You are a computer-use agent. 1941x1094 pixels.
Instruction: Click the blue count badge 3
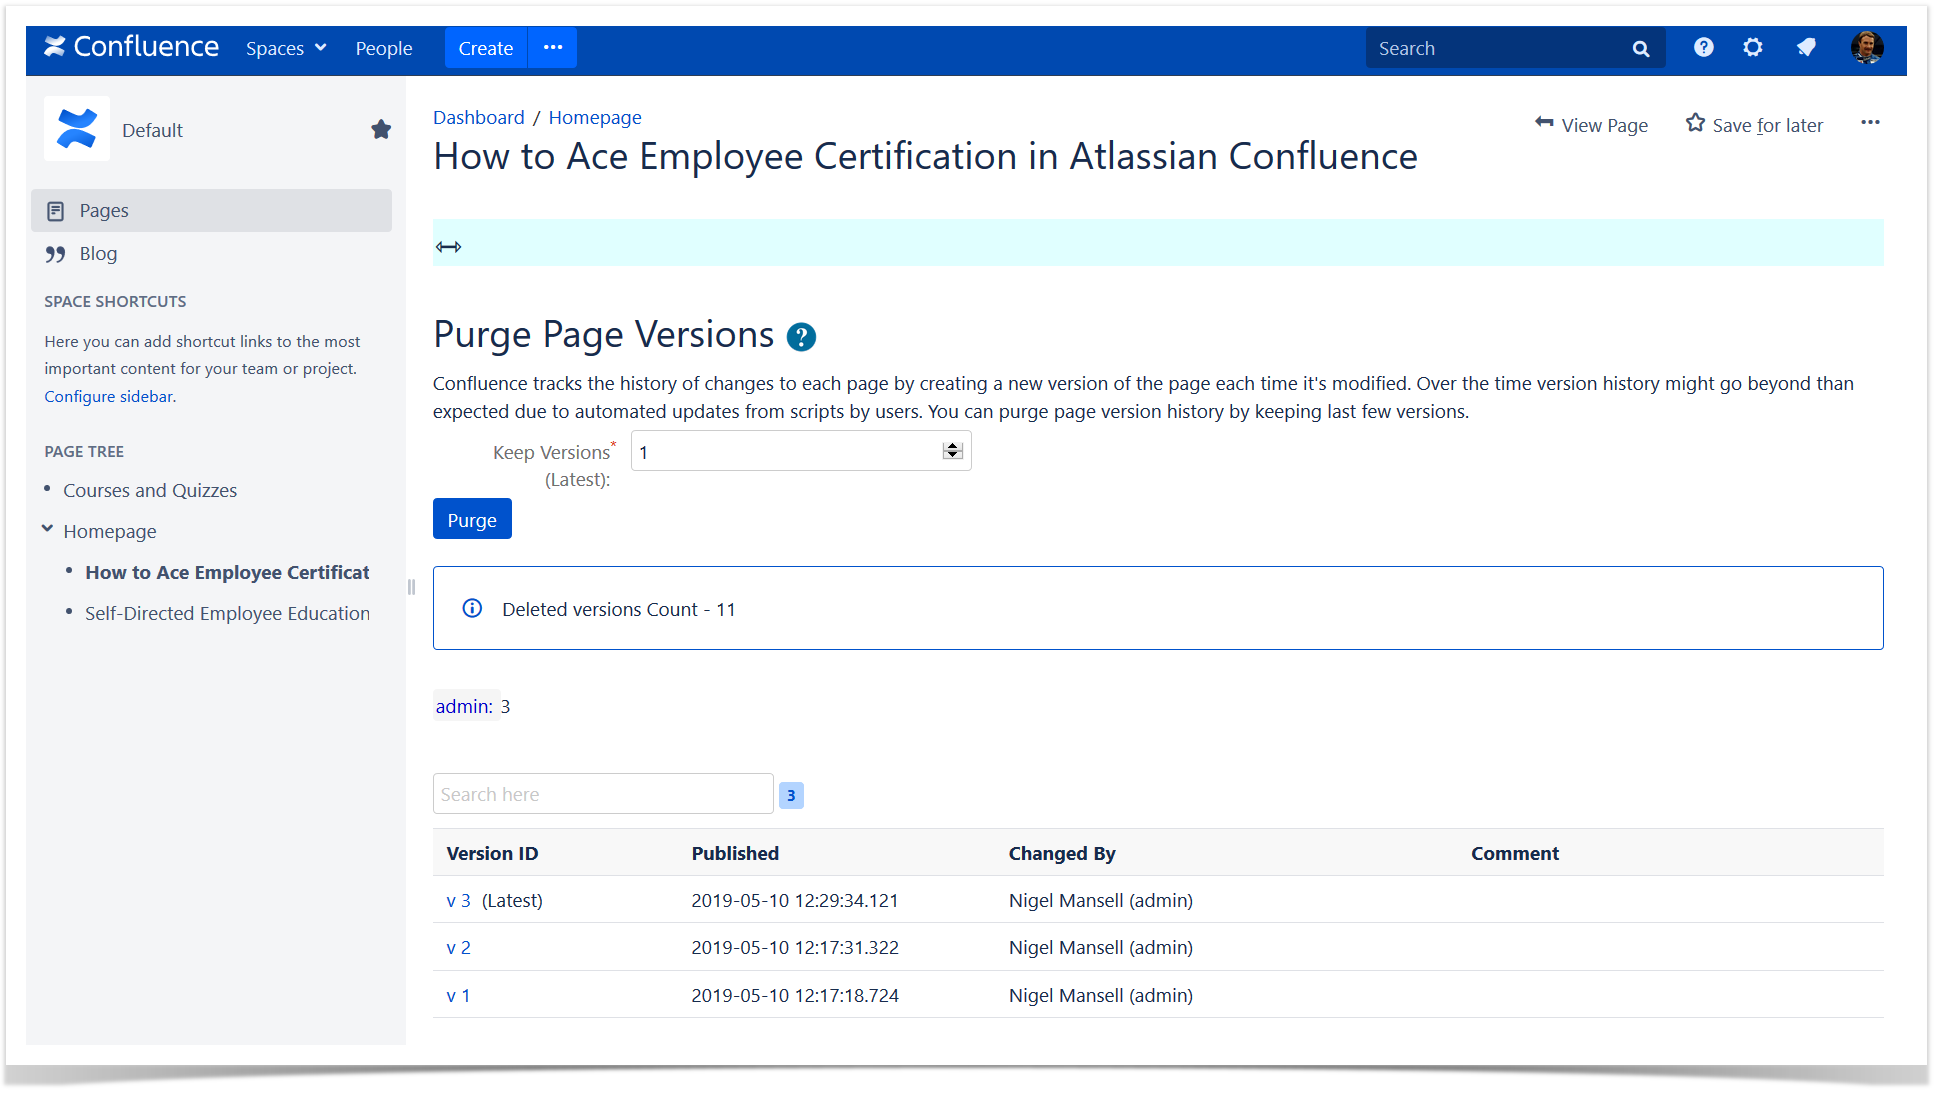click(x=791, y=795)
